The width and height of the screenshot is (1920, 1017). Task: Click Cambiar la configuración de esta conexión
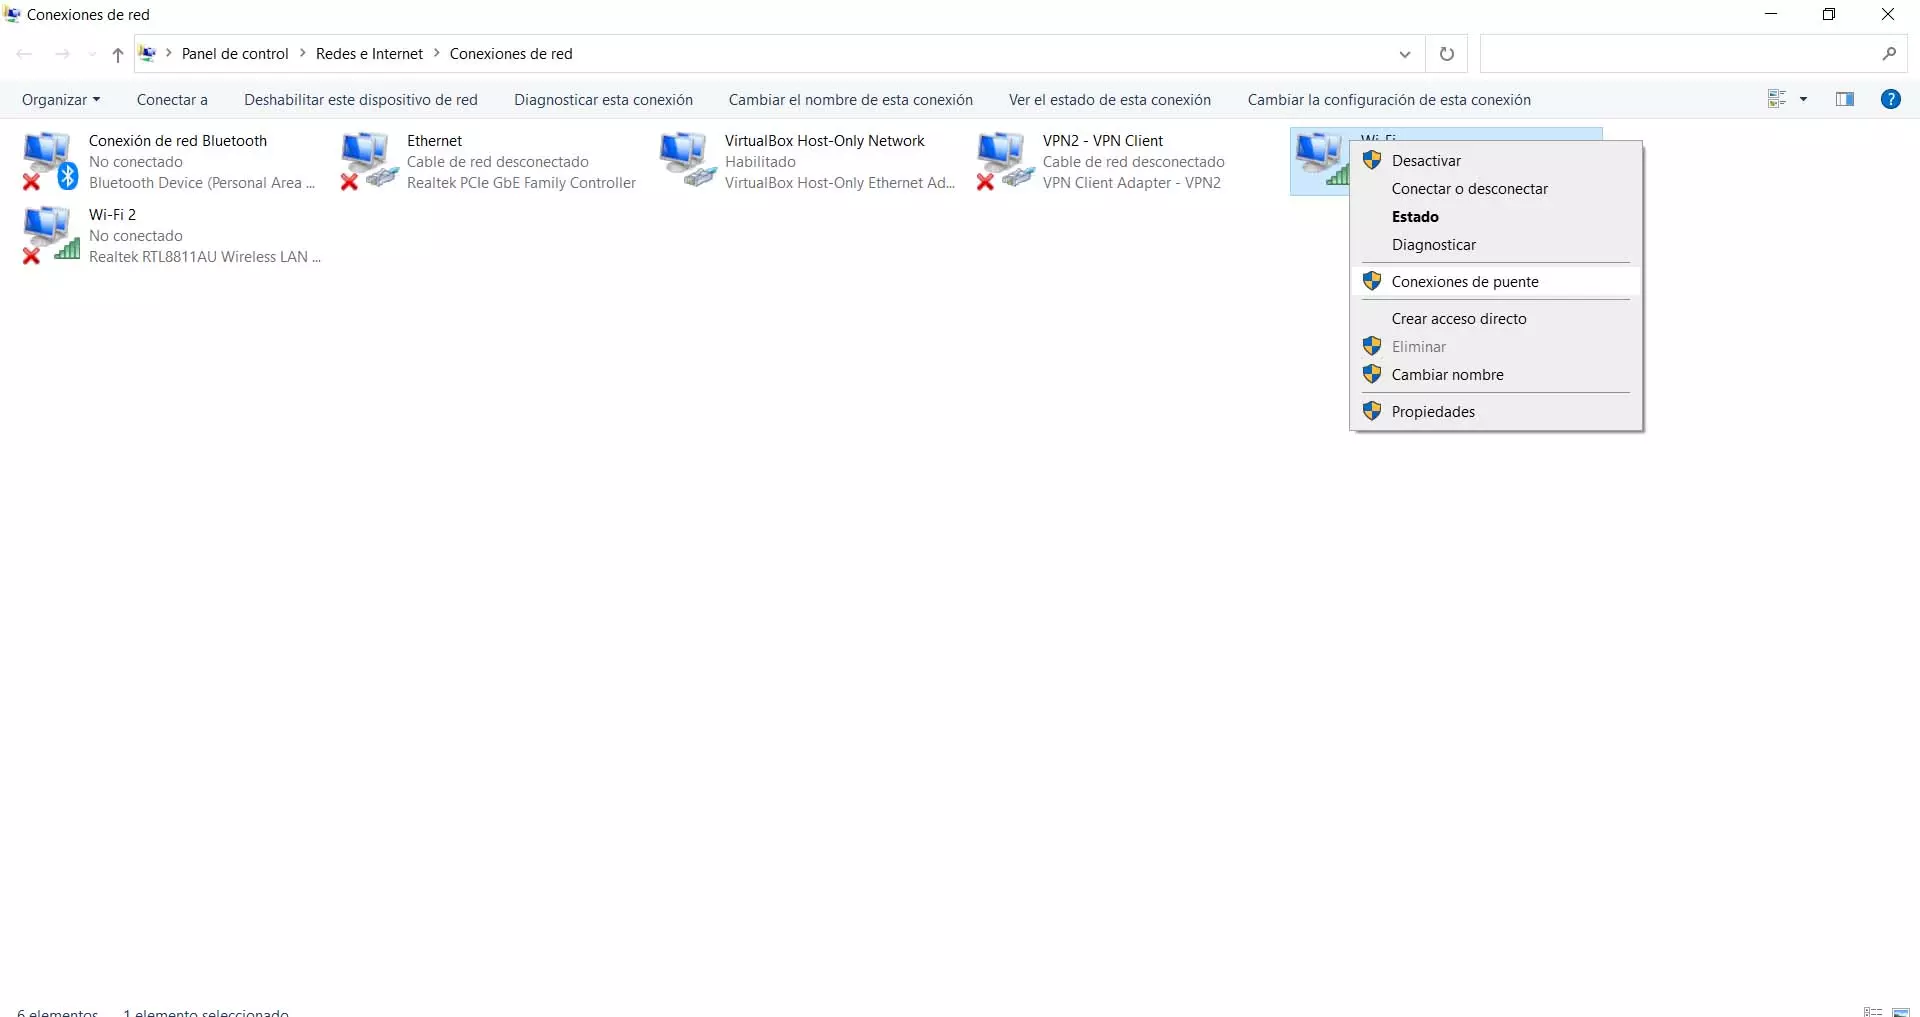click(1389, 99)
